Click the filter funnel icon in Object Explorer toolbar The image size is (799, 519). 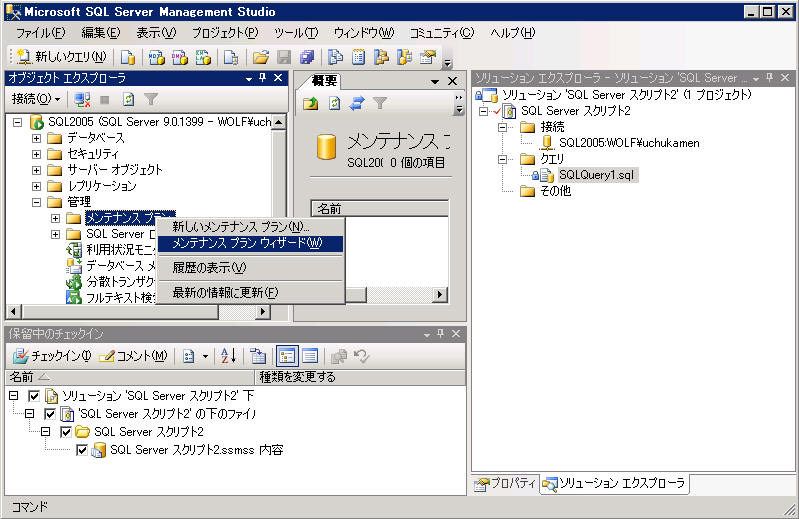[x=151, y=99]
